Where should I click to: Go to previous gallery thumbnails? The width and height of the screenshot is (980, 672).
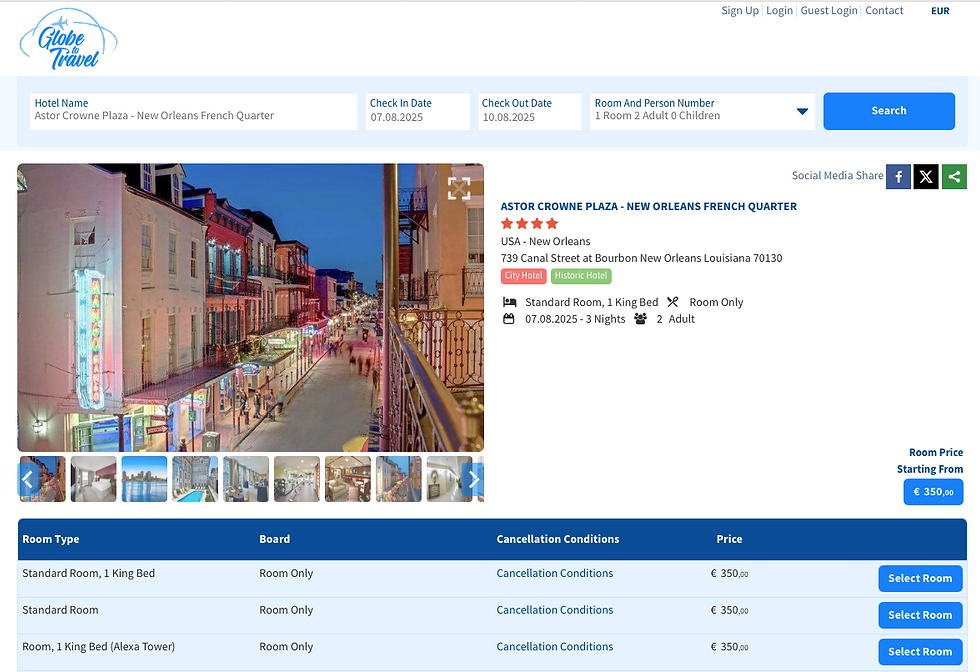28,479
